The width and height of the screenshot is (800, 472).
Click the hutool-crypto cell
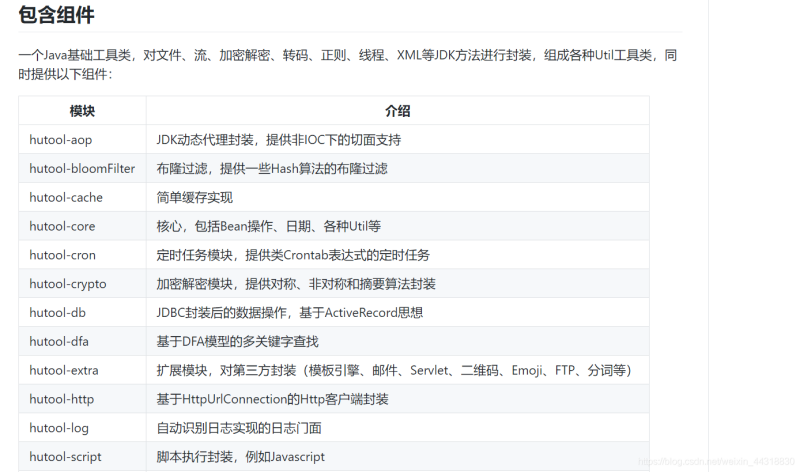[x=82, y=284]
